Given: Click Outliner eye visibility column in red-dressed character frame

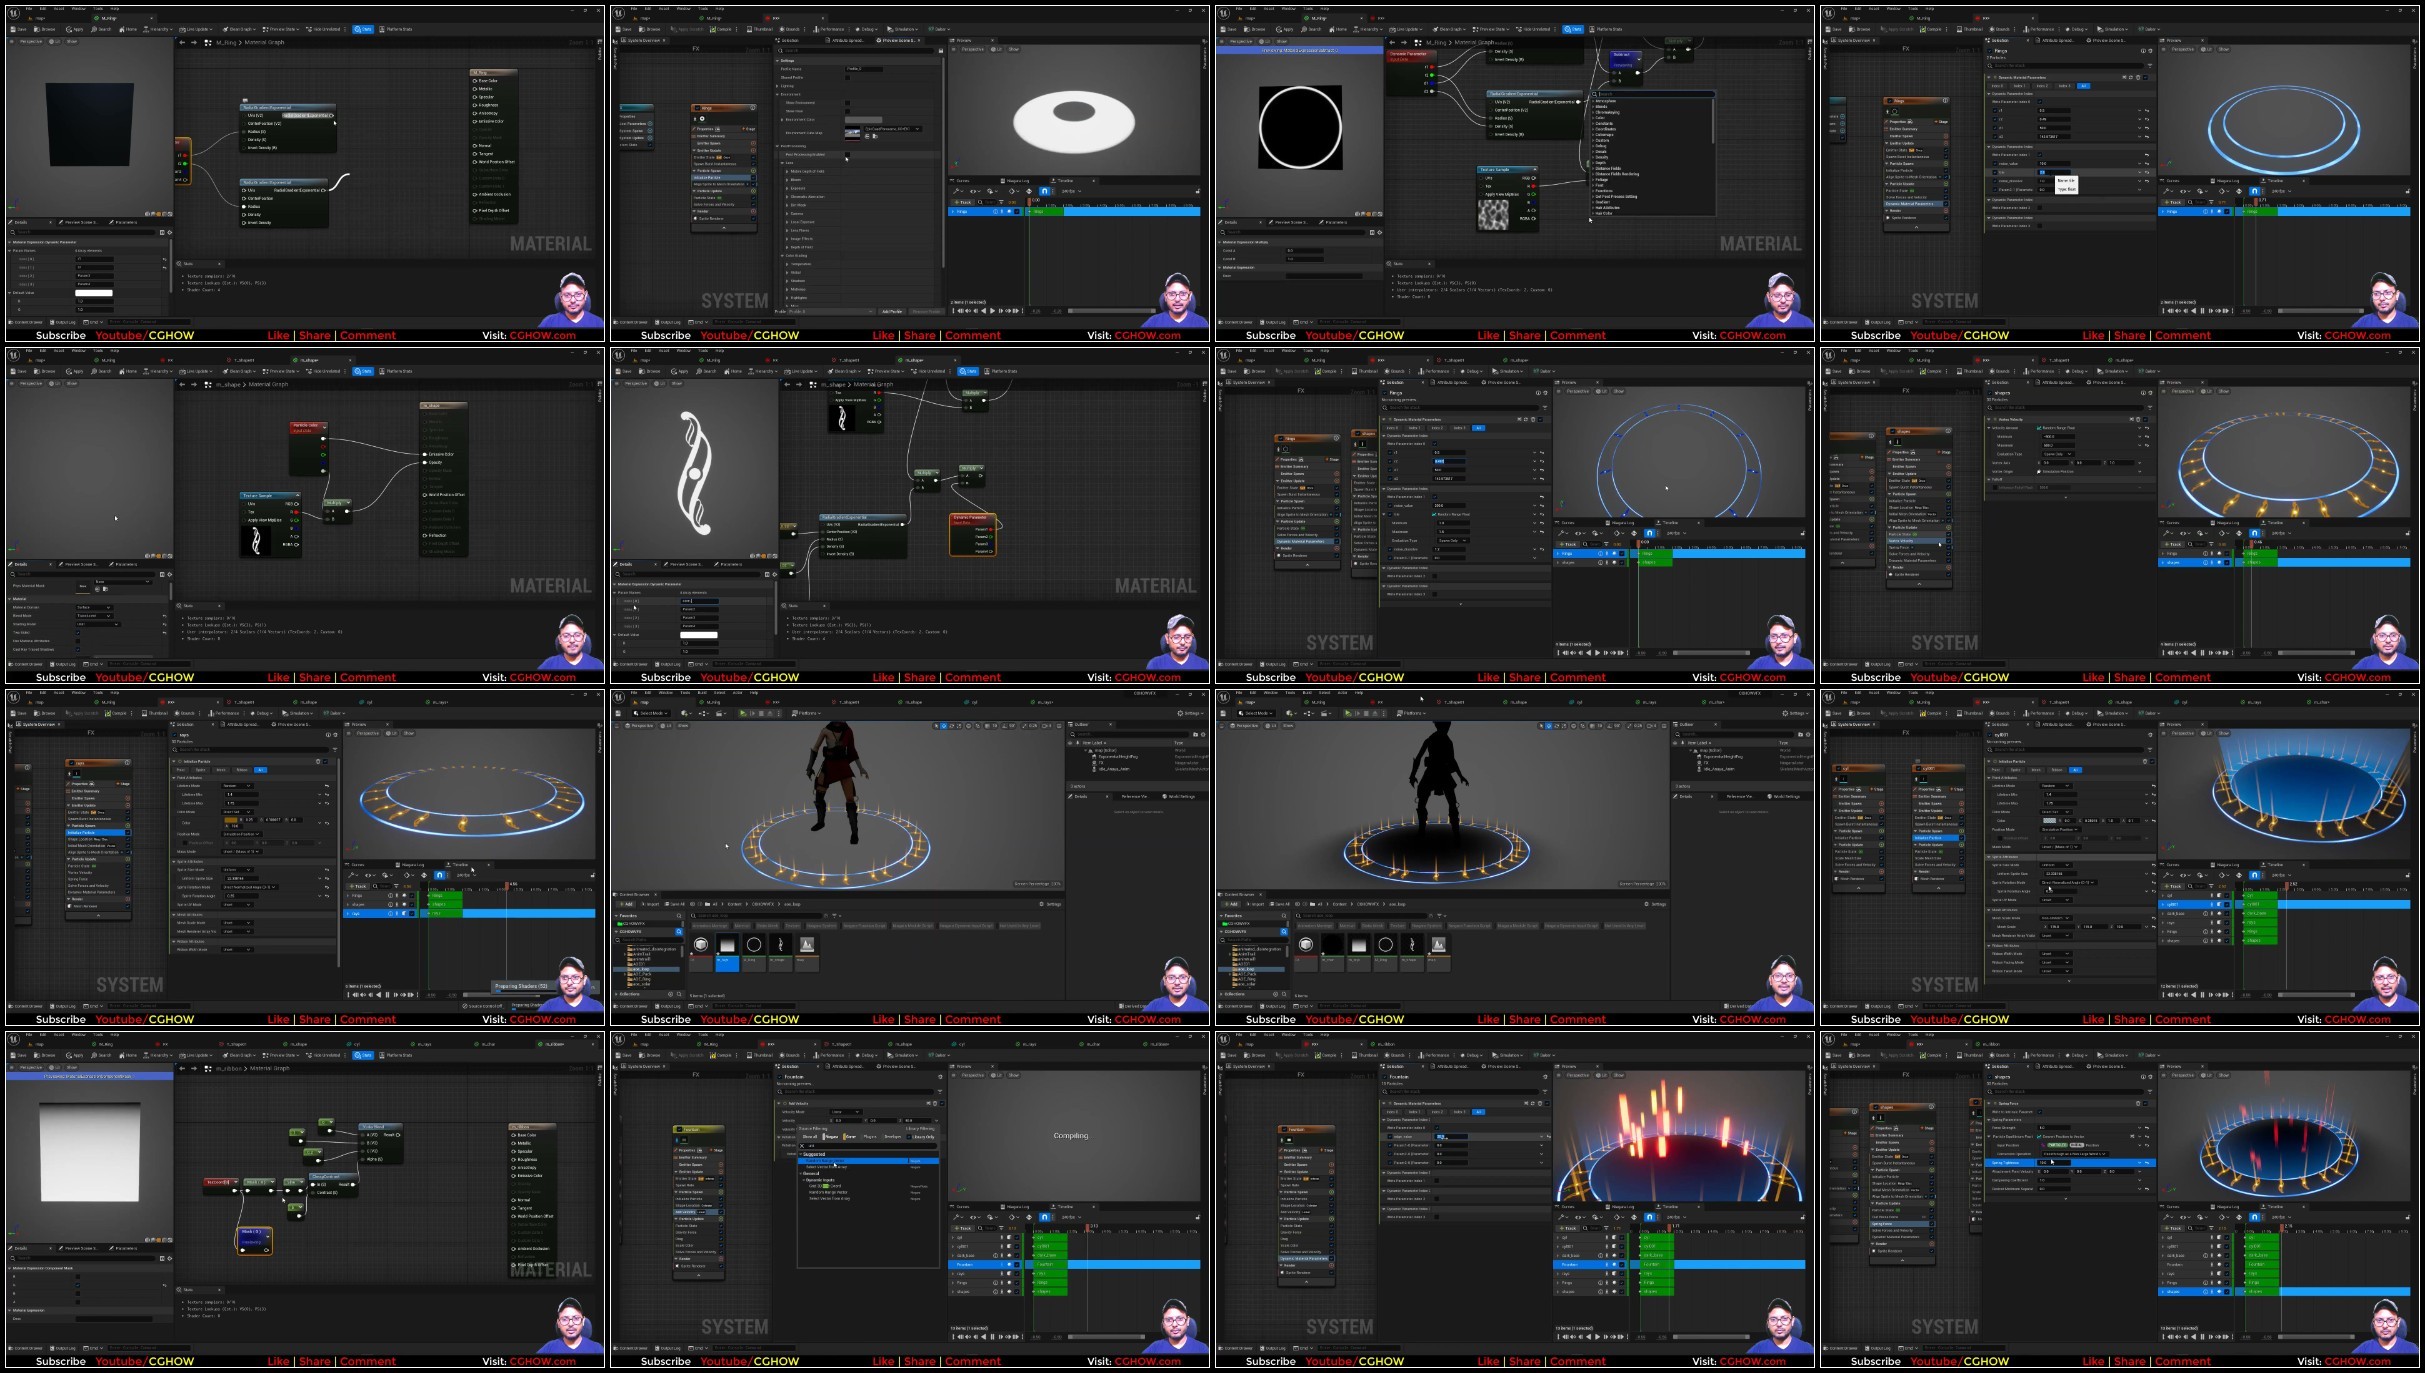Looking at the screenshot, I should point(1070,743).
